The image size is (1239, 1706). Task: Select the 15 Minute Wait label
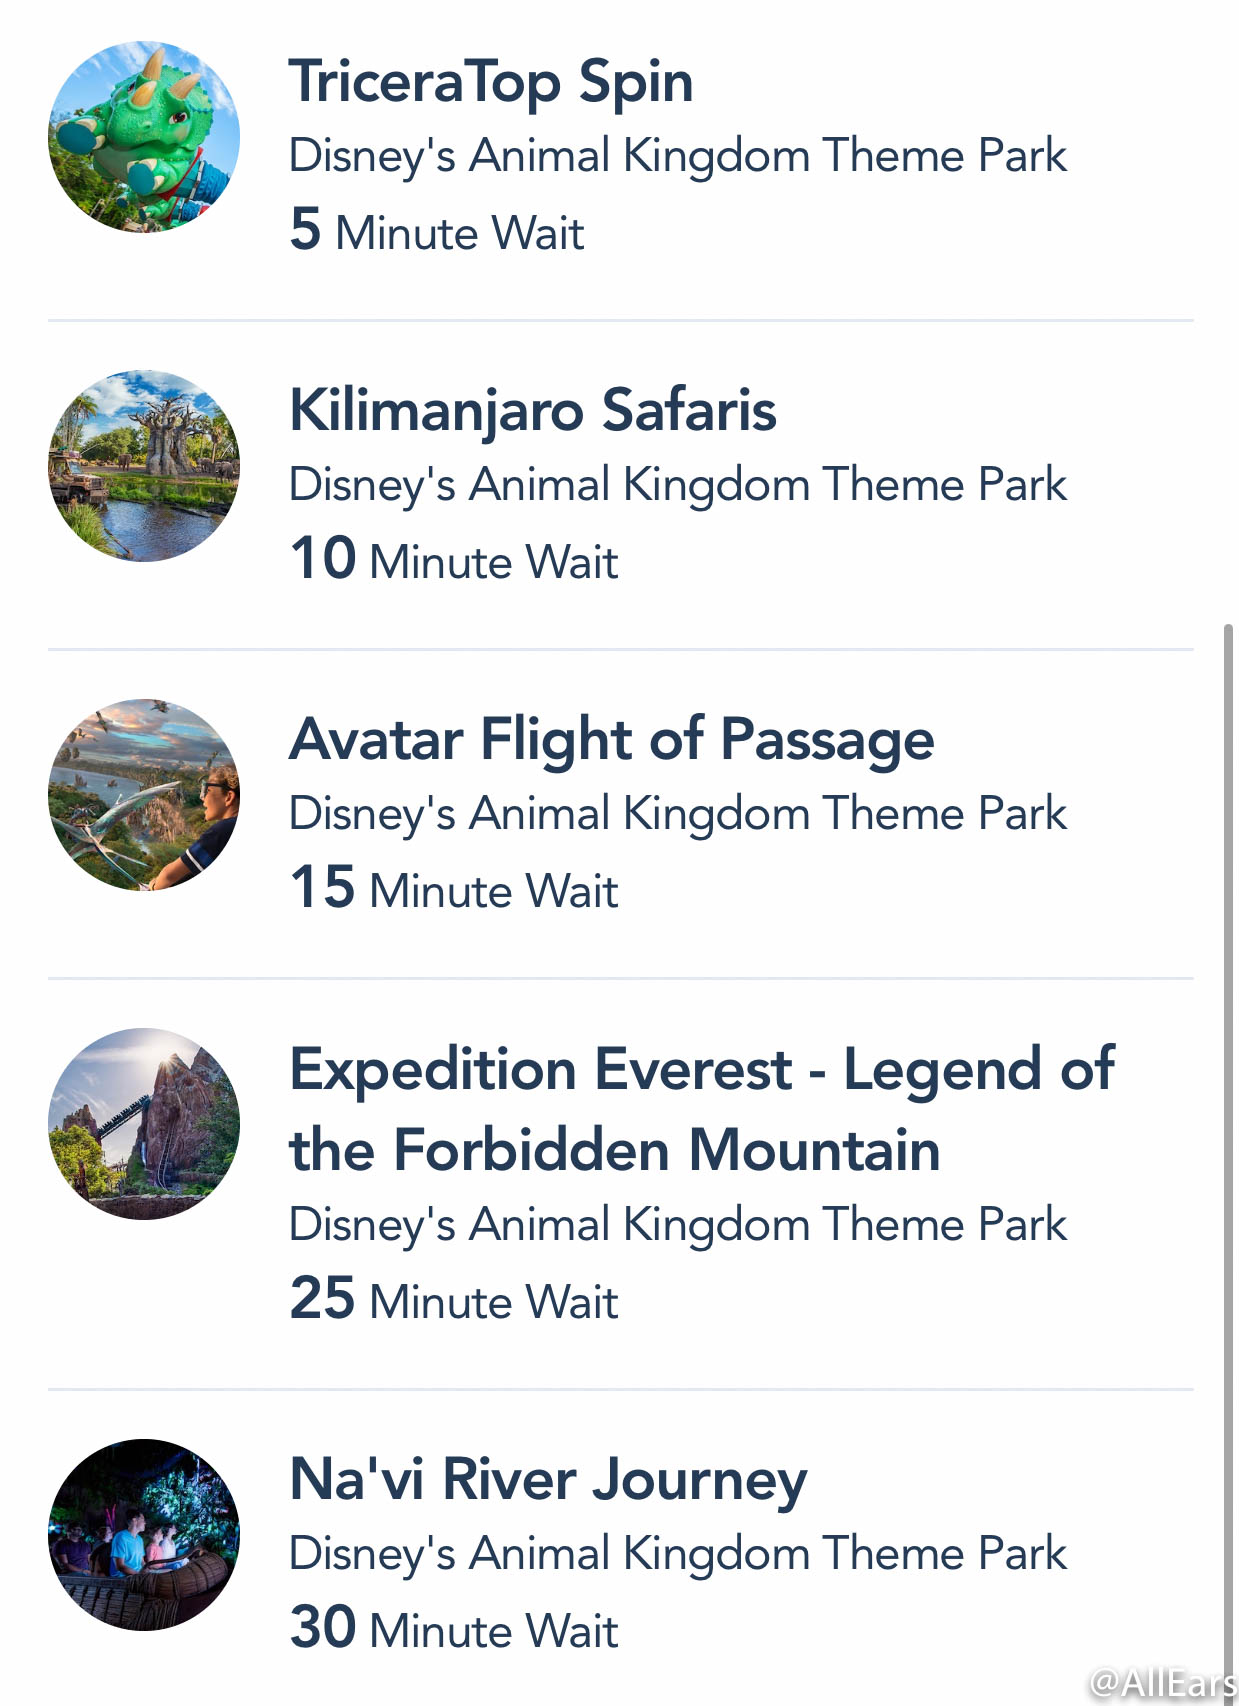[454, 888]
